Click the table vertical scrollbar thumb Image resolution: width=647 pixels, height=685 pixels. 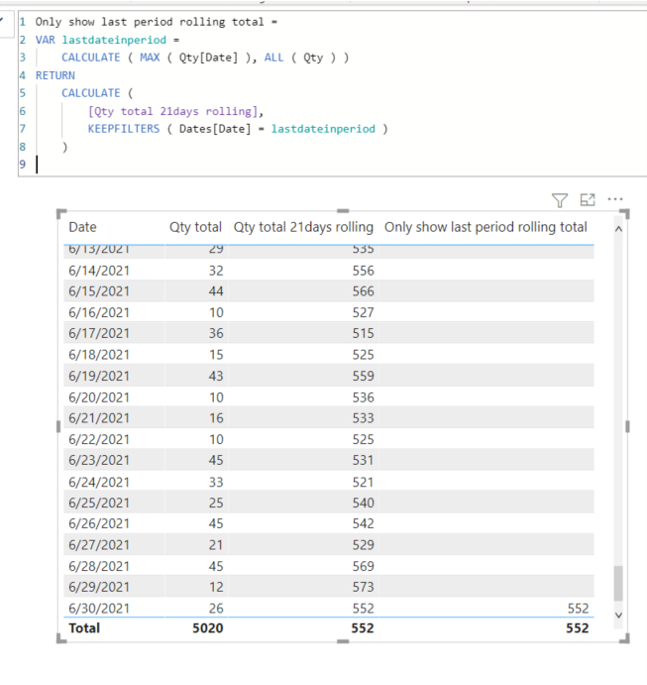[618, 584]
